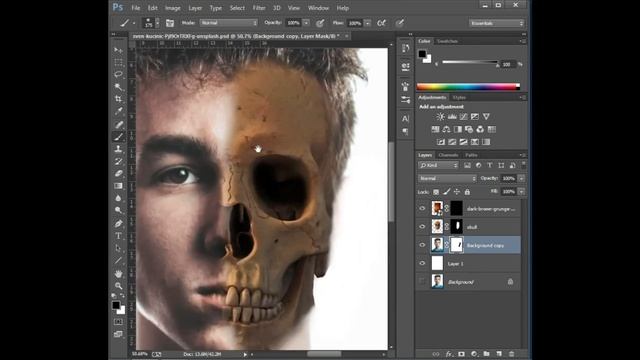Toggle Lock position
Image resolution: width=640 pixels, height=360 pixels.
(x=457, y=191)
